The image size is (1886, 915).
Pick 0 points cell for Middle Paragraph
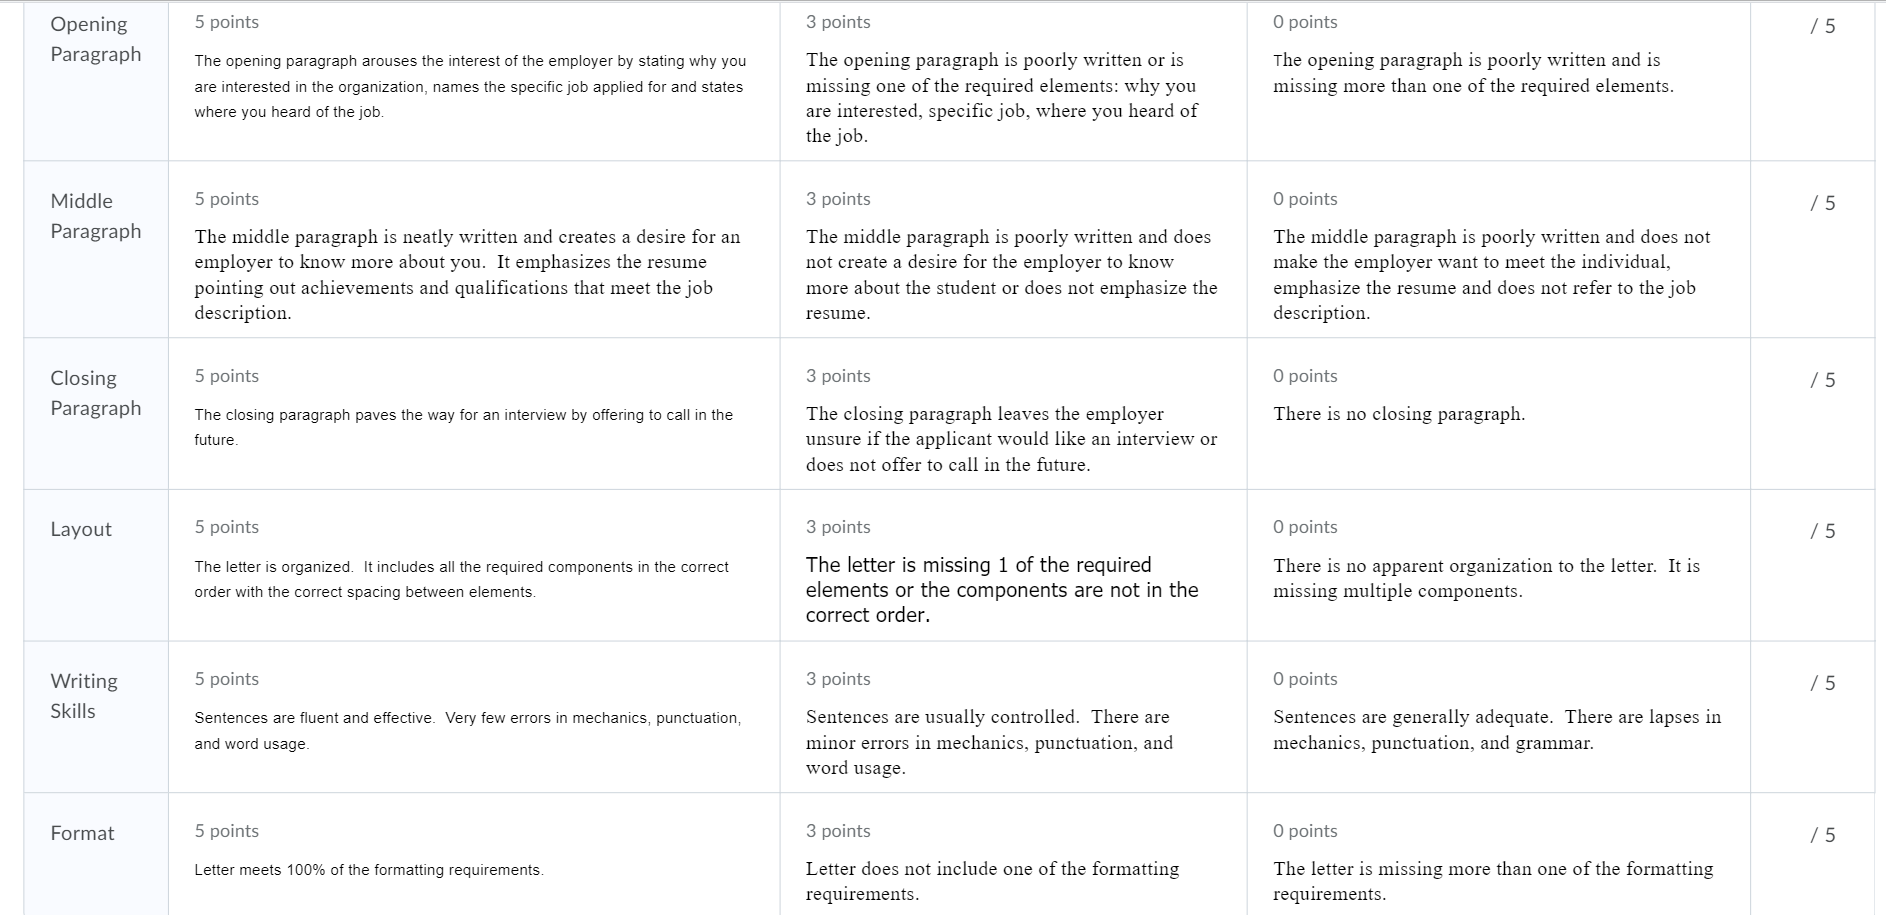tap(1498, 249)
